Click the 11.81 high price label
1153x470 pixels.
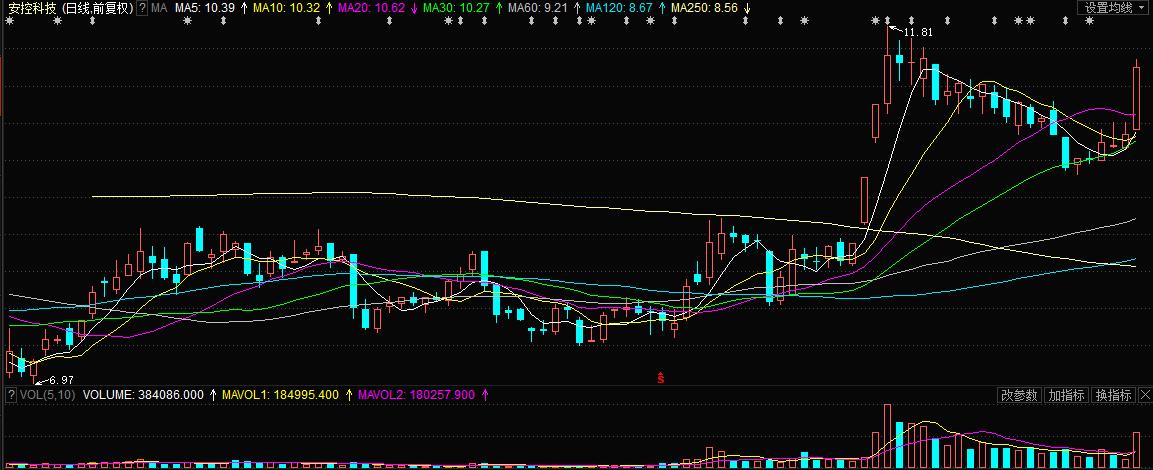[x=918, y=32]
